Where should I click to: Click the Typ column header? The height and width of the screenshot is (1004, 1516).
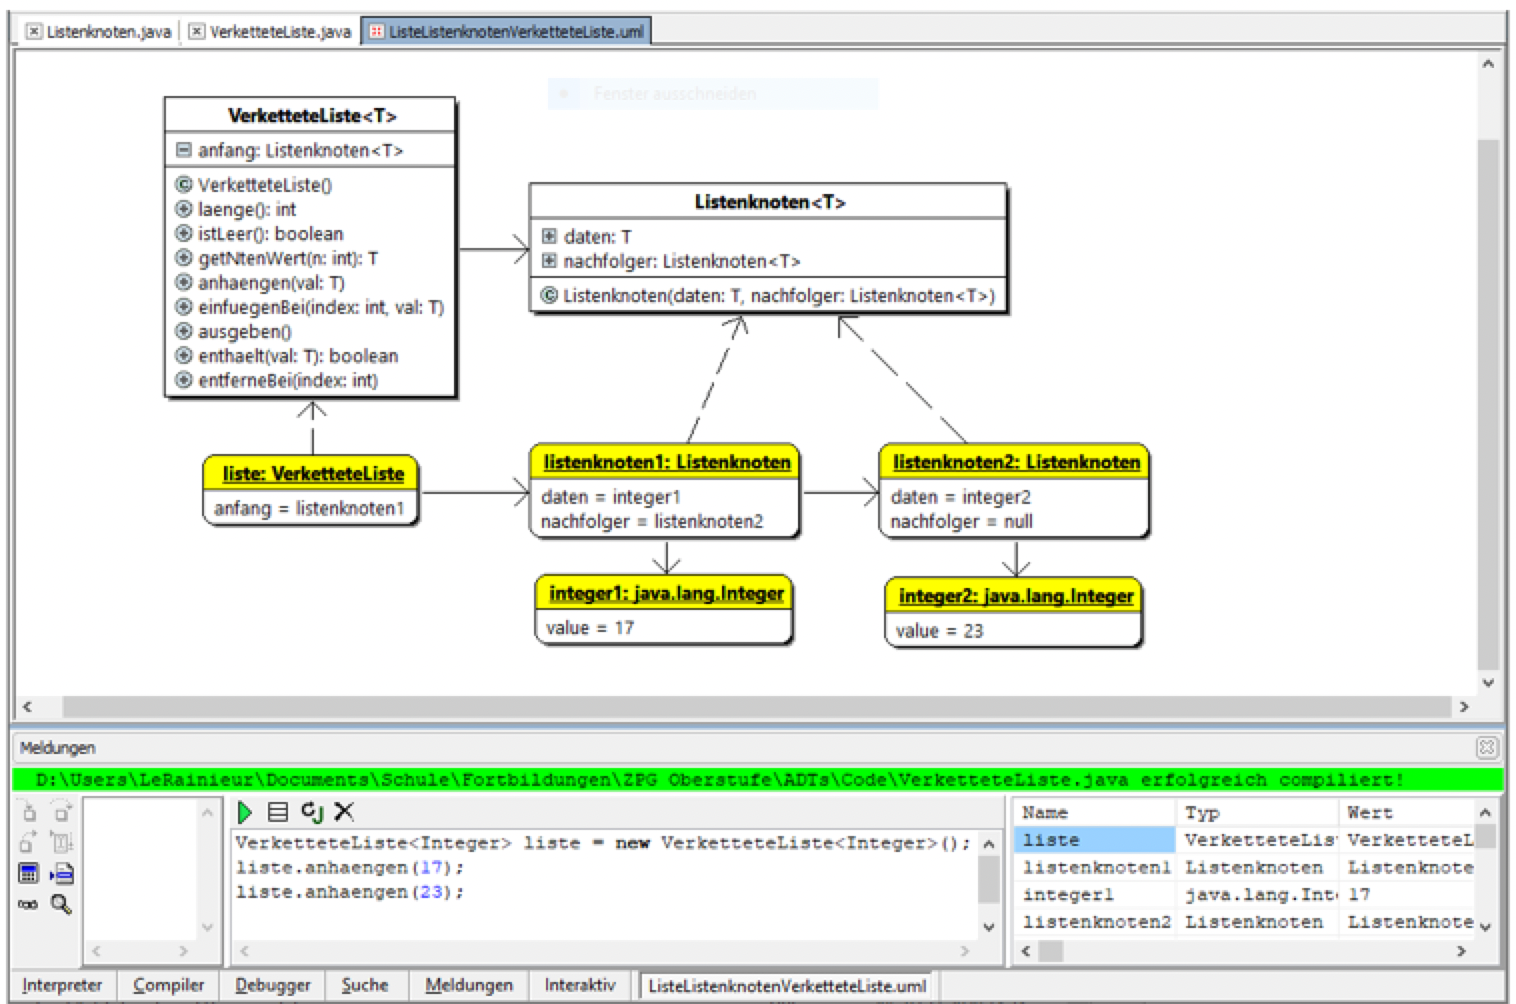pos(1199,812)
